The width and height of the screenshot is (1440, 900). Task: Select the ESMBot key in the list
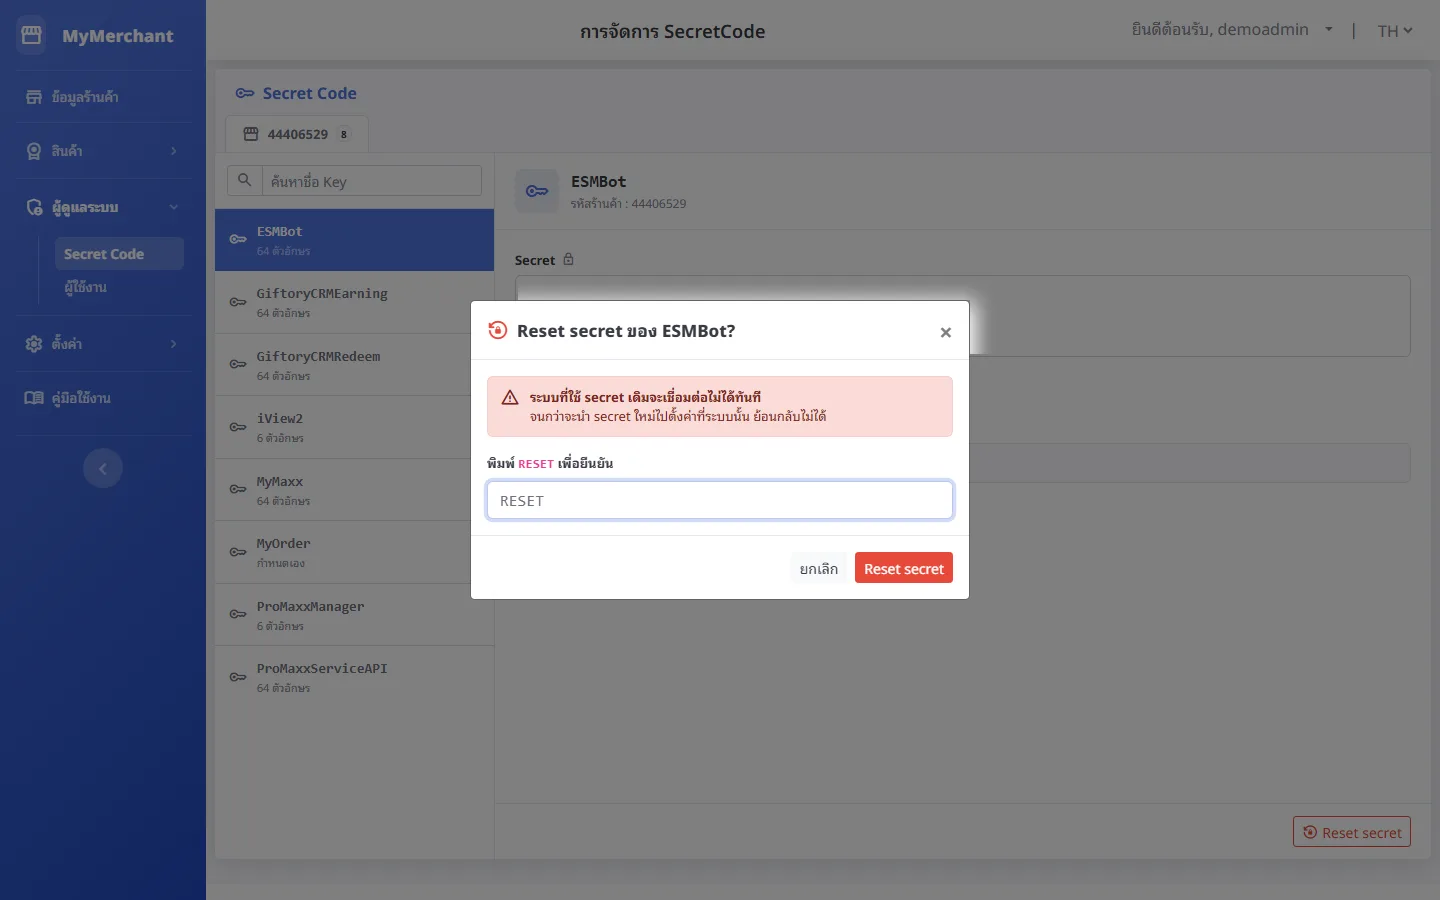(354, 240)
